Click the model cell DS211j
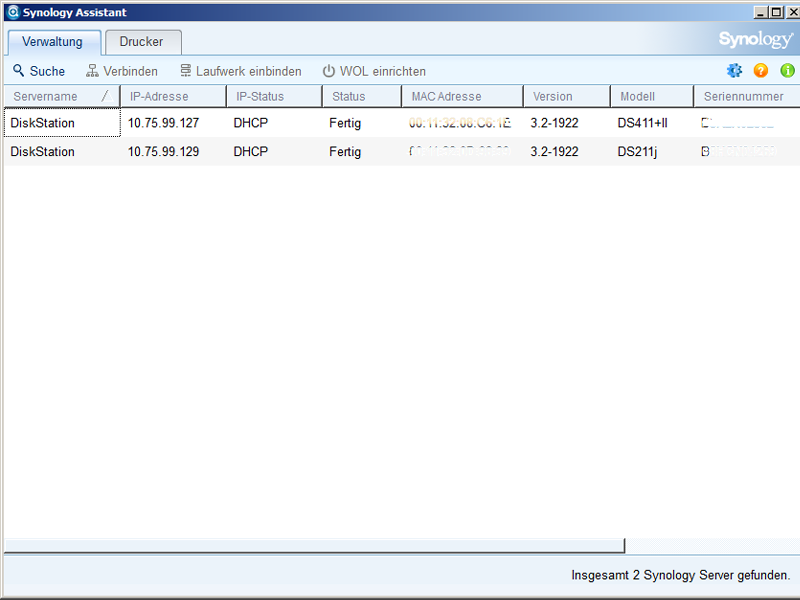Image resolution: width=800 pixels, height=600 pixels. click(x=637, y=152)
